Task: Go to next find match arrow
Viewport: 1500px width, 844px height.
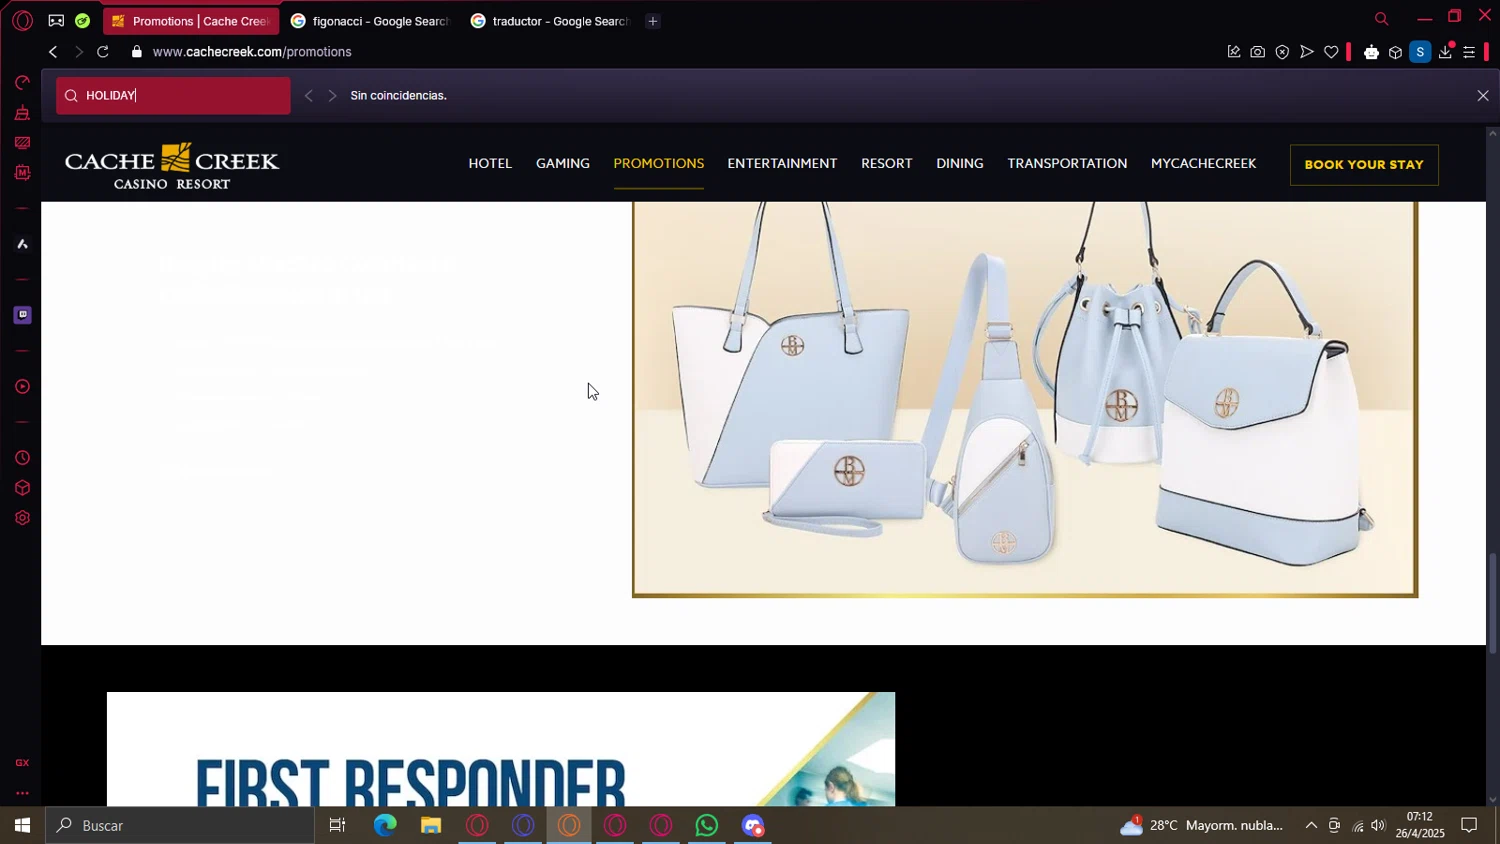Action: tap(333, 96)
